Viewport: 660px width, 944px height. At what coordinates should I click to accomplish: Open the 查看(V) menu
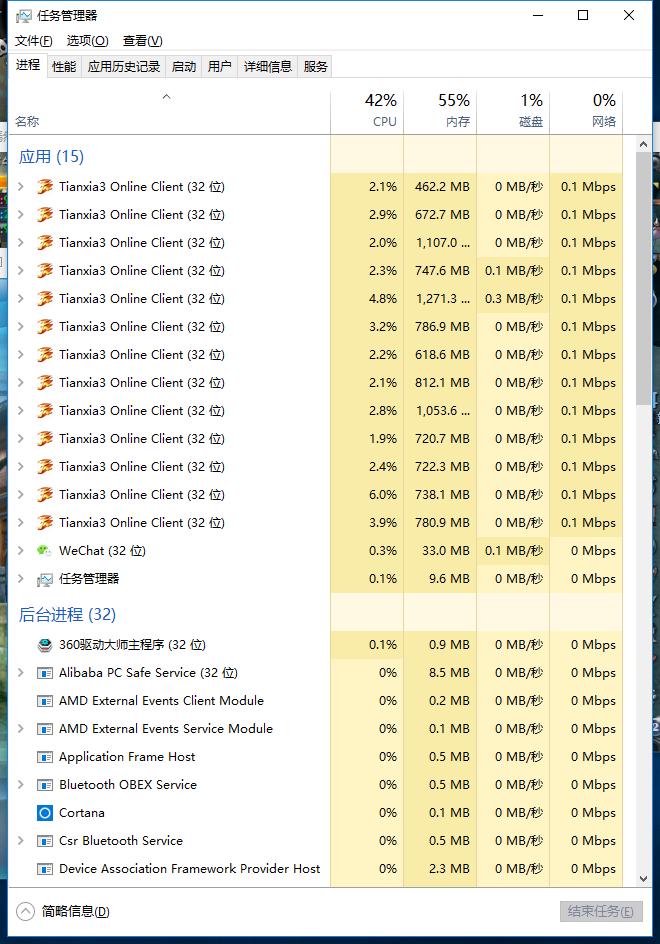tap(143, 41)
